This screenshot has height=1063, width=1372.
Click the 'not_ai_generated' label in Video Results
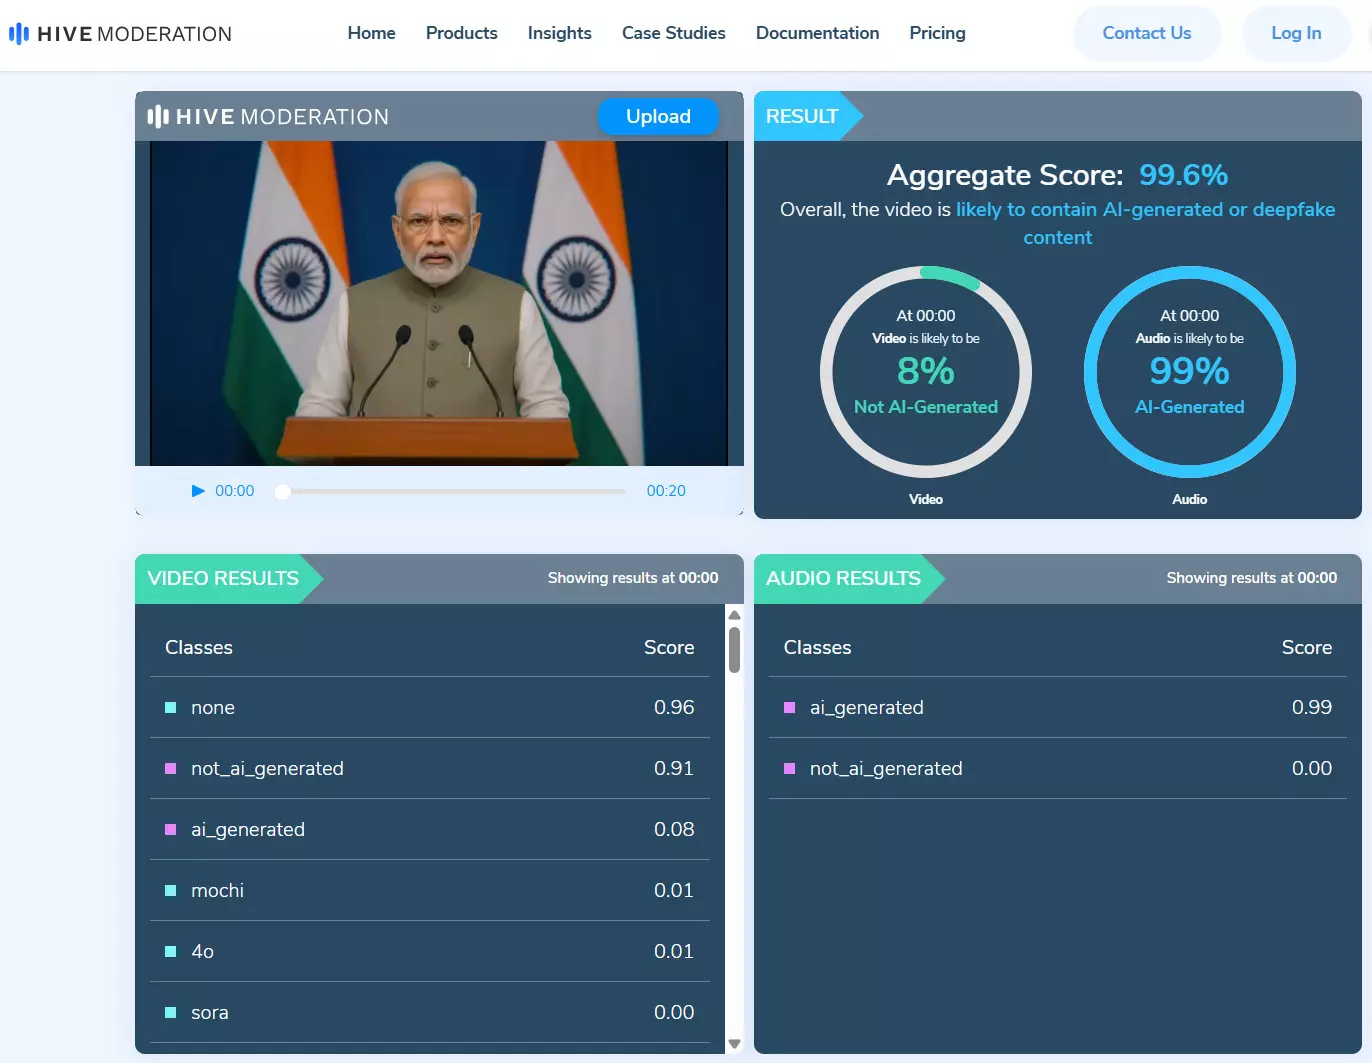tap(267, 769)
